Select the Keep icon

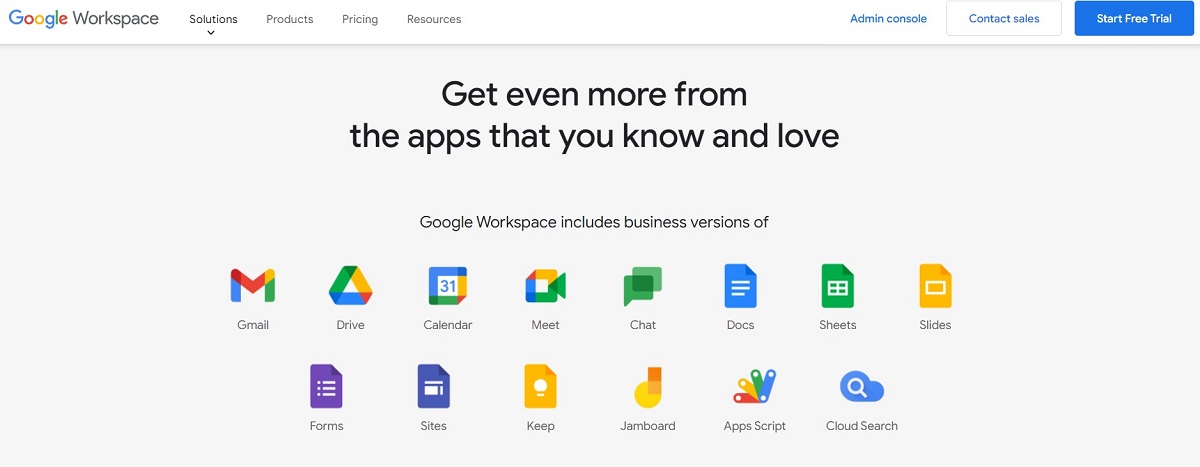[x=540, y=386]
